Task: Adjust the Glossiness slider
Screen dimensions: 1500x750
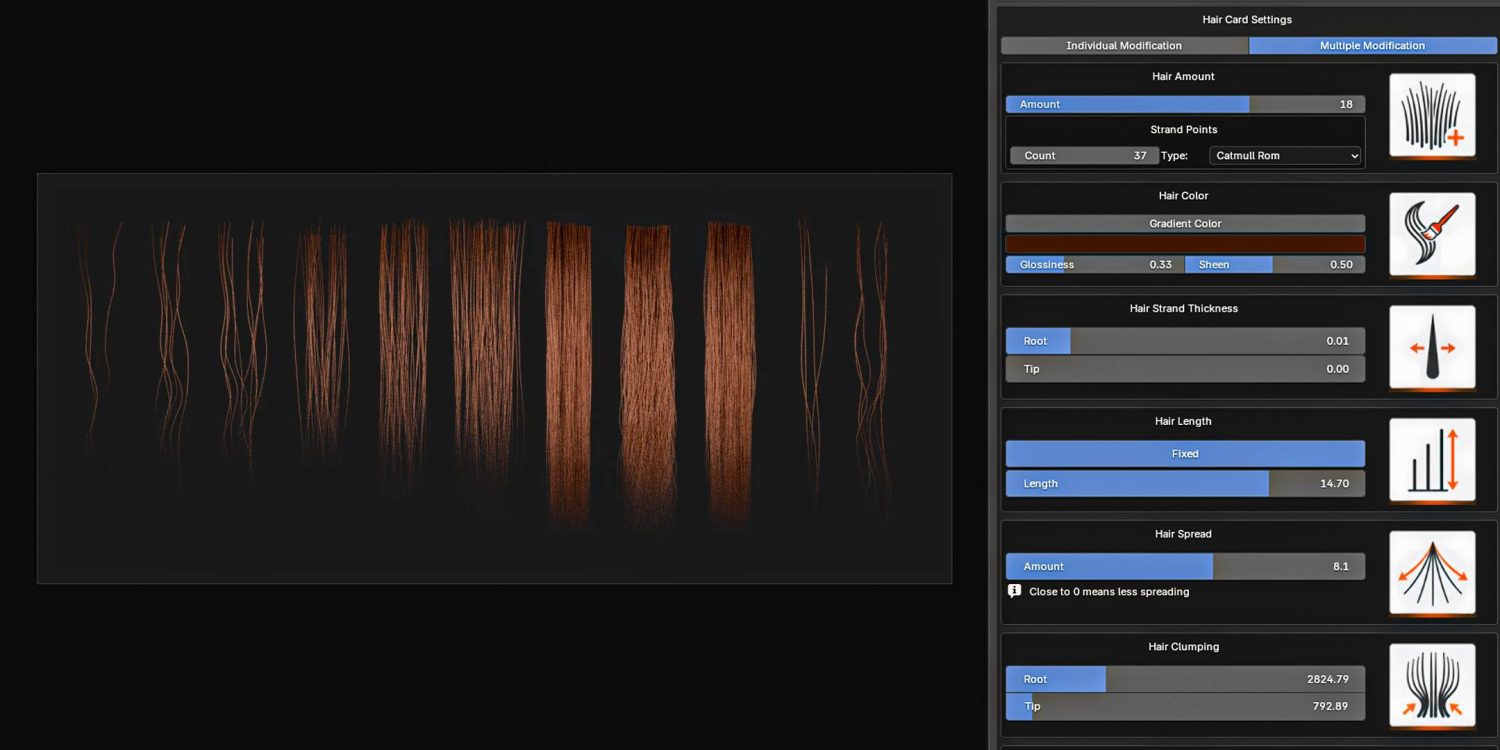Action: 1095,265
